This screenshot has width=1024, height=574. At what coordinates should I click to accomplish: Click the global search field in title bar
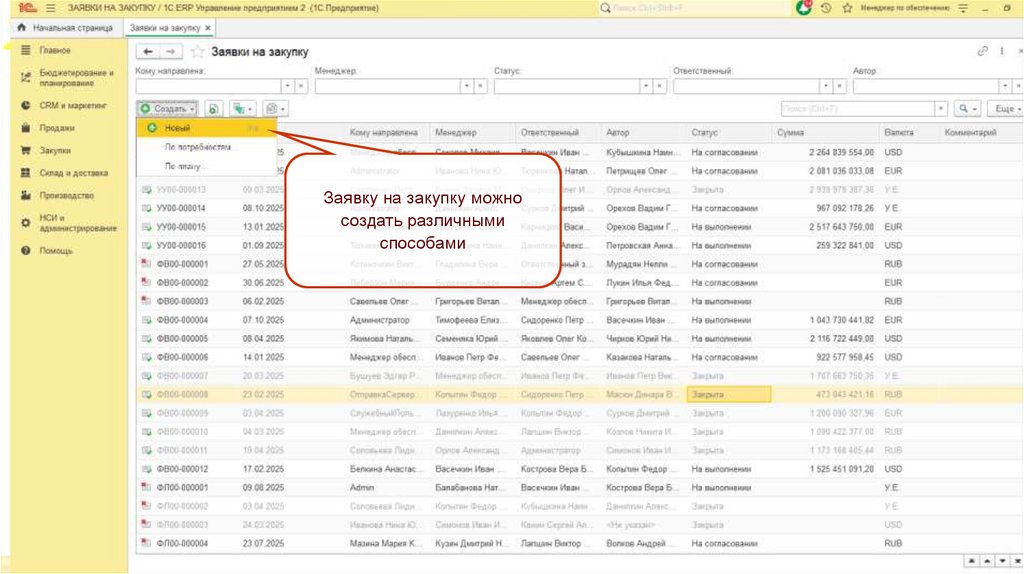pos(694,8)
